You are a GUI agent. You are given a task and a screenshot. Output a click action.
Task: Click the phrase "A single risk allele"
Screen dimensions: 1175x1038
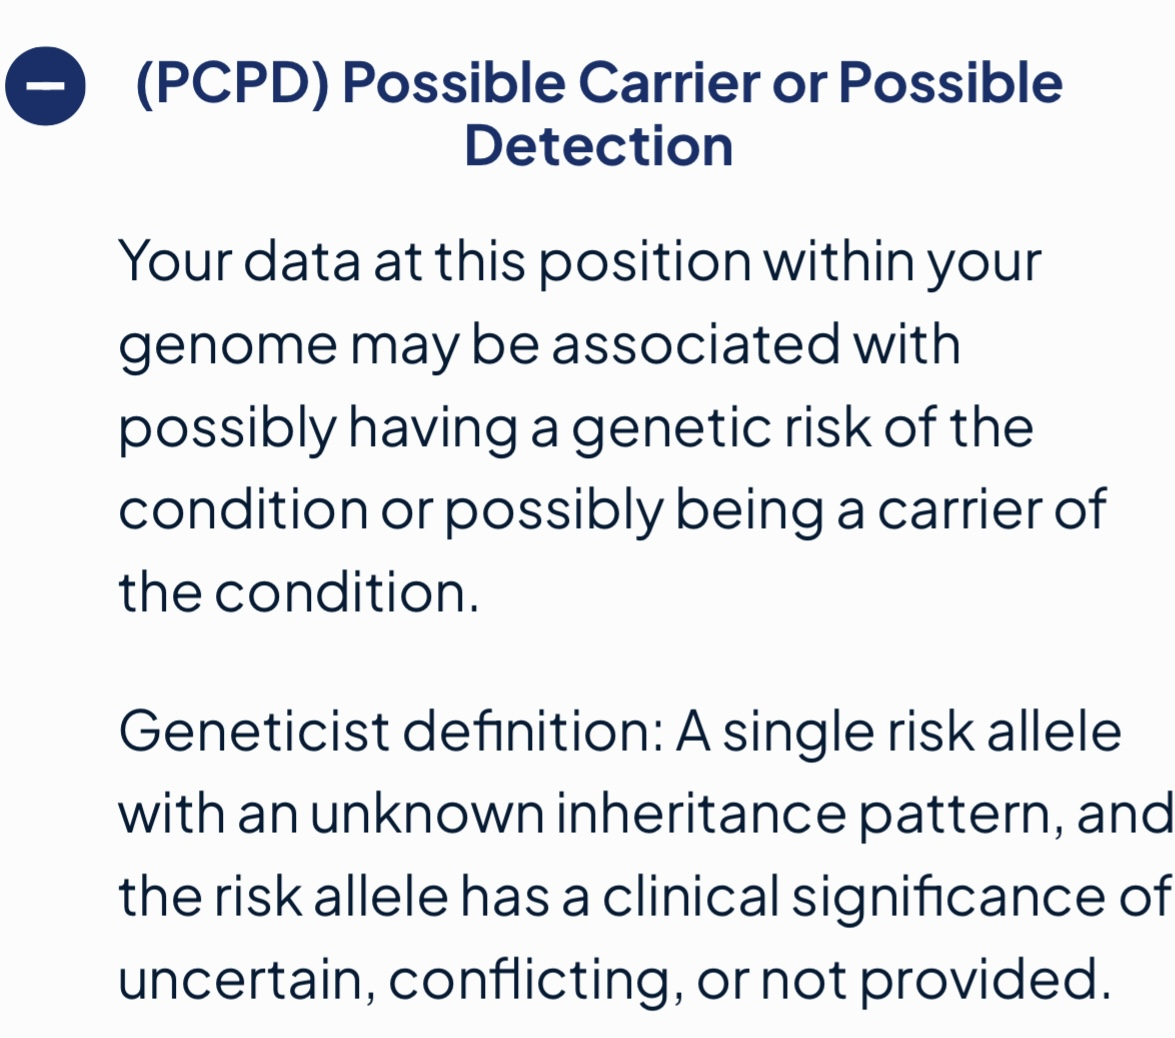[x=898, y=732]
